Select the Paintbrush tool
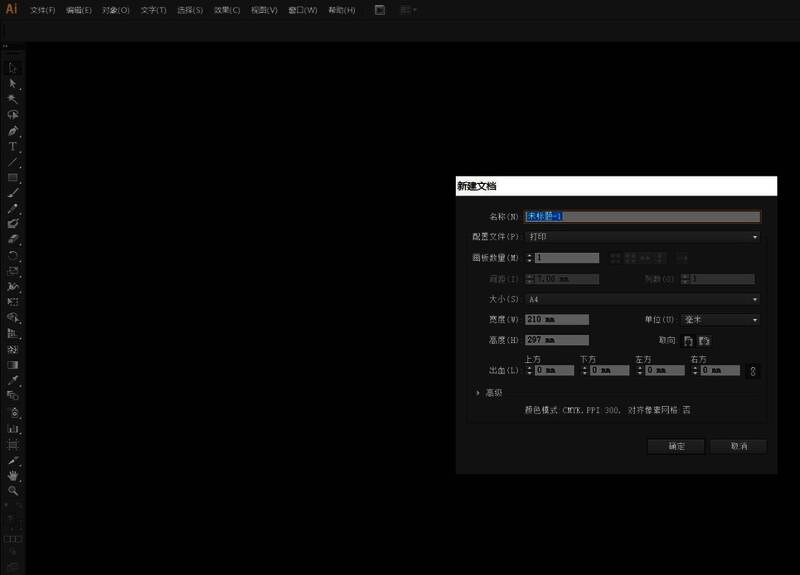The width and height of the screenshot is (800, 575). click(x=13, y=193)
